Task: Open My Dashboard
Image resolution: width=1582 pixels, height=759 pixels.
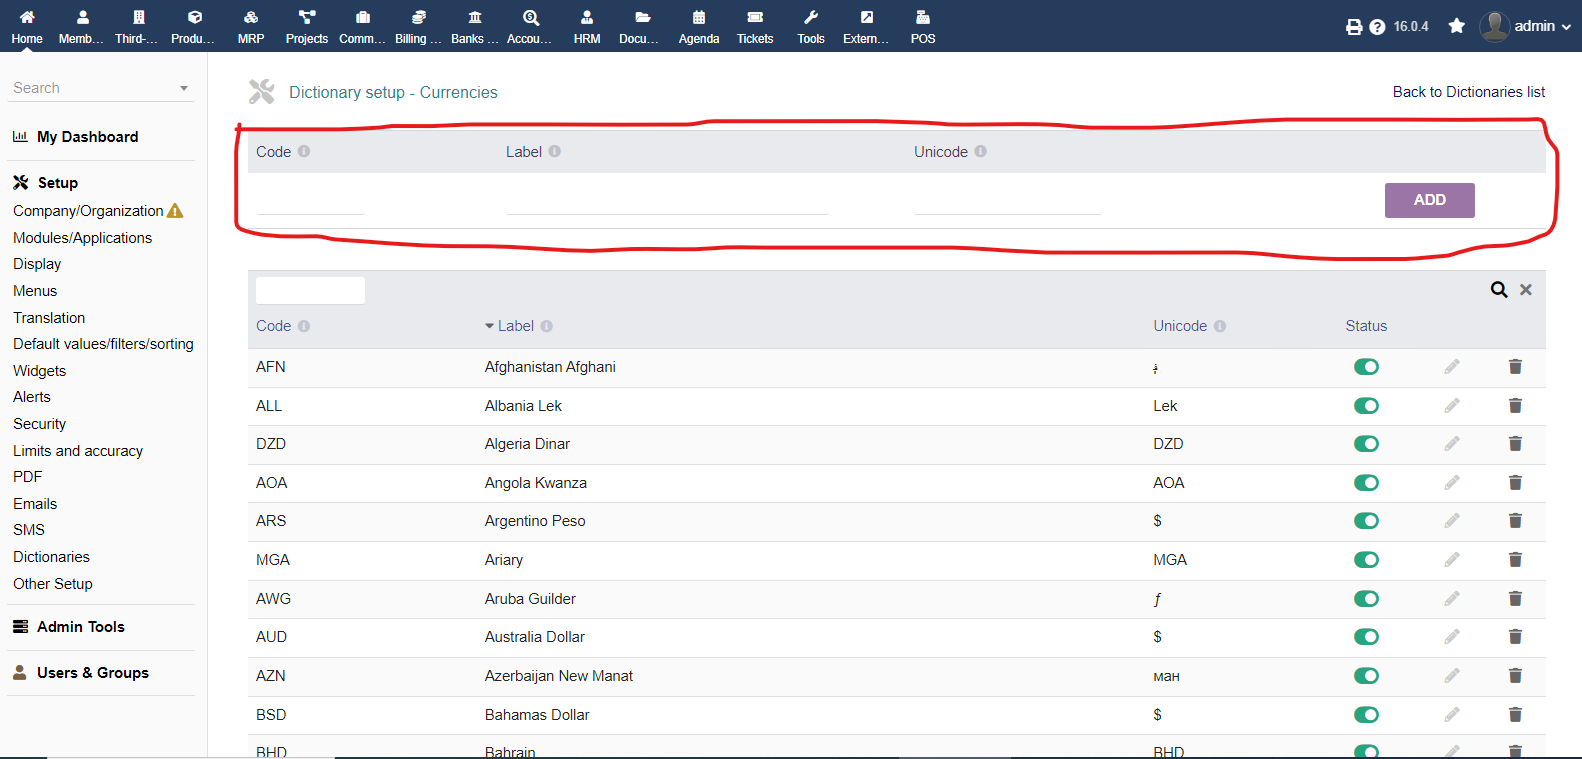Action: click(88, 137)
